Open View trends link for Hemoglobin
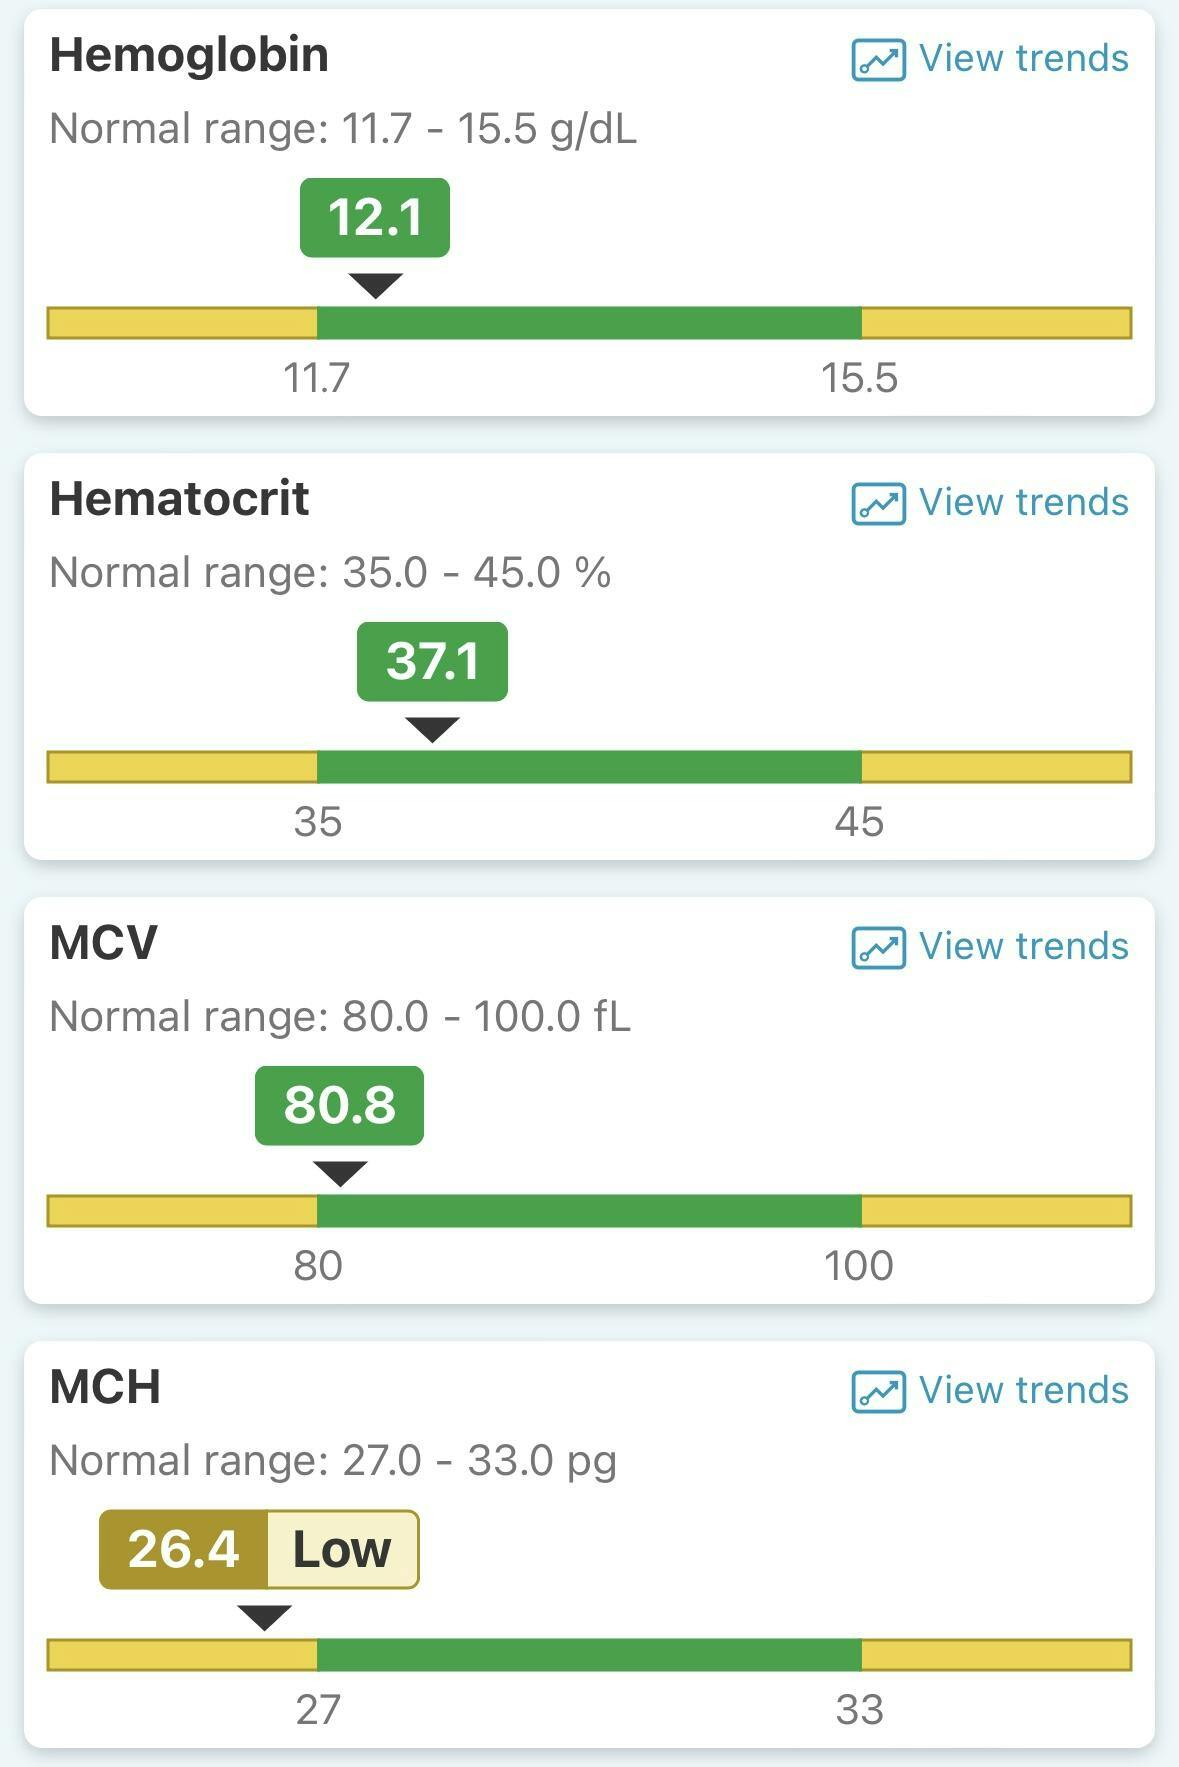The width and height of the screenshot is (1179, 1767). pos(1023,59)
